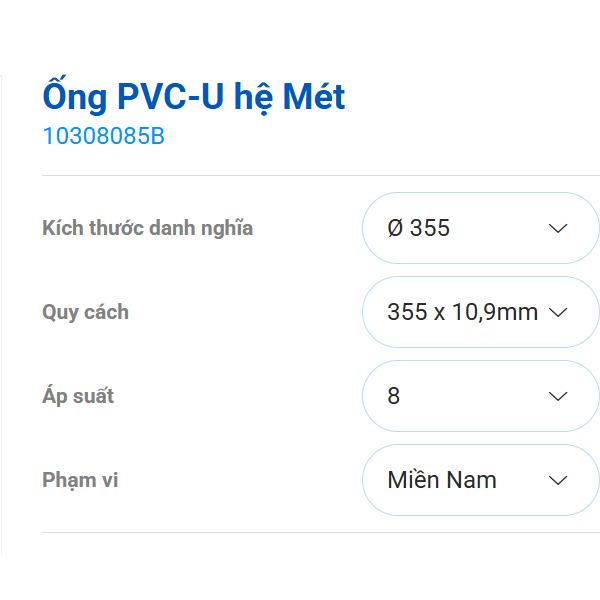Click the Phạm vi label
The width and height of the screenshot is (600, 600).
coord(80,480)
